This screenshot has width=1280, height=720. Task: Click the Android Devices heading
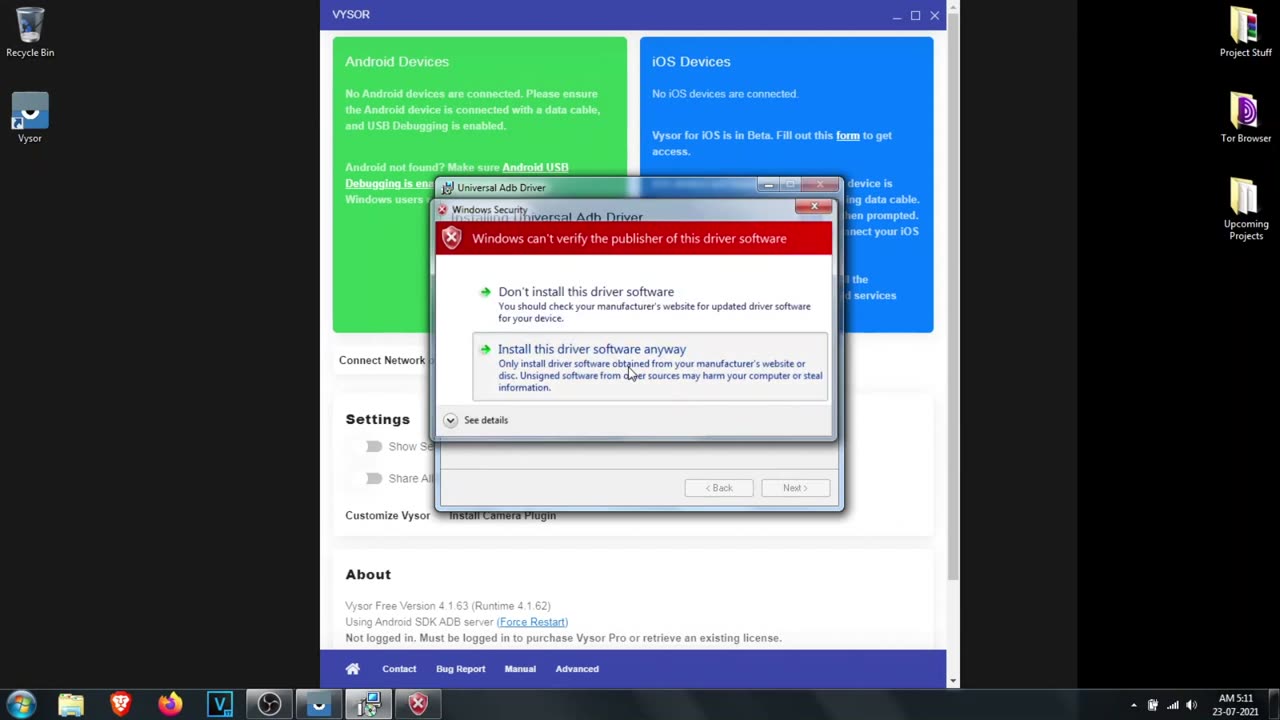(x=397, y=61)
